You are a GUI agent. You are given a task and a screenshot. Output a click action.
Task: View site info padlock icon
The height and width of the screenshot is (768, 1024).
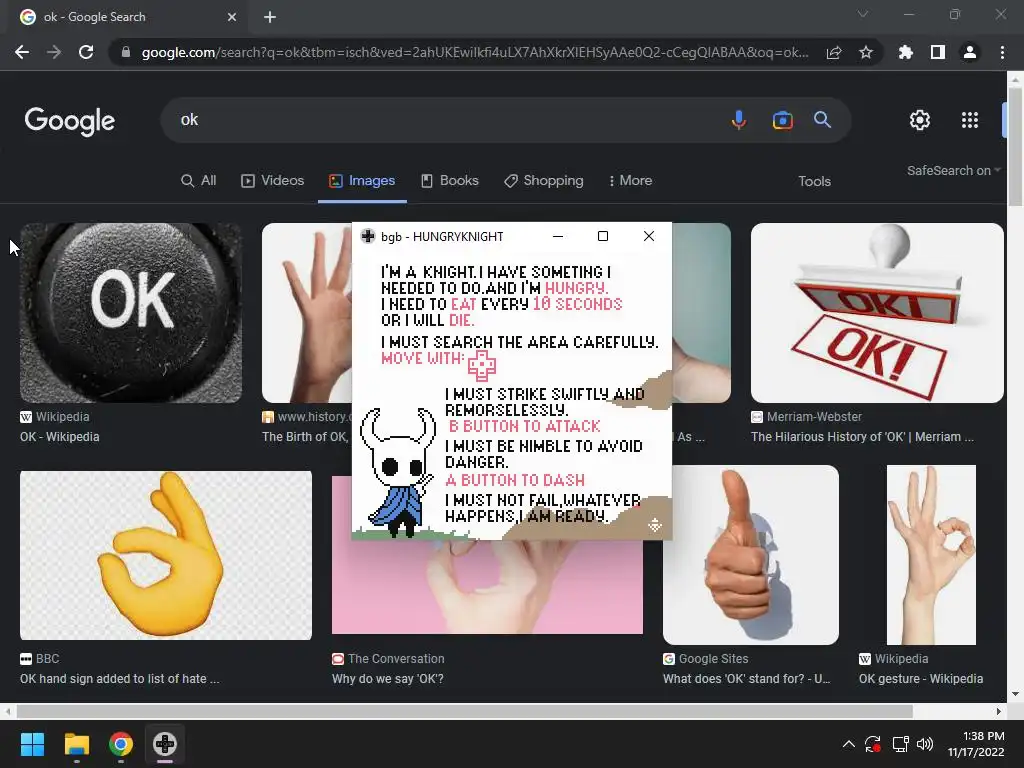pyautogui.click(x=125, y=52)
